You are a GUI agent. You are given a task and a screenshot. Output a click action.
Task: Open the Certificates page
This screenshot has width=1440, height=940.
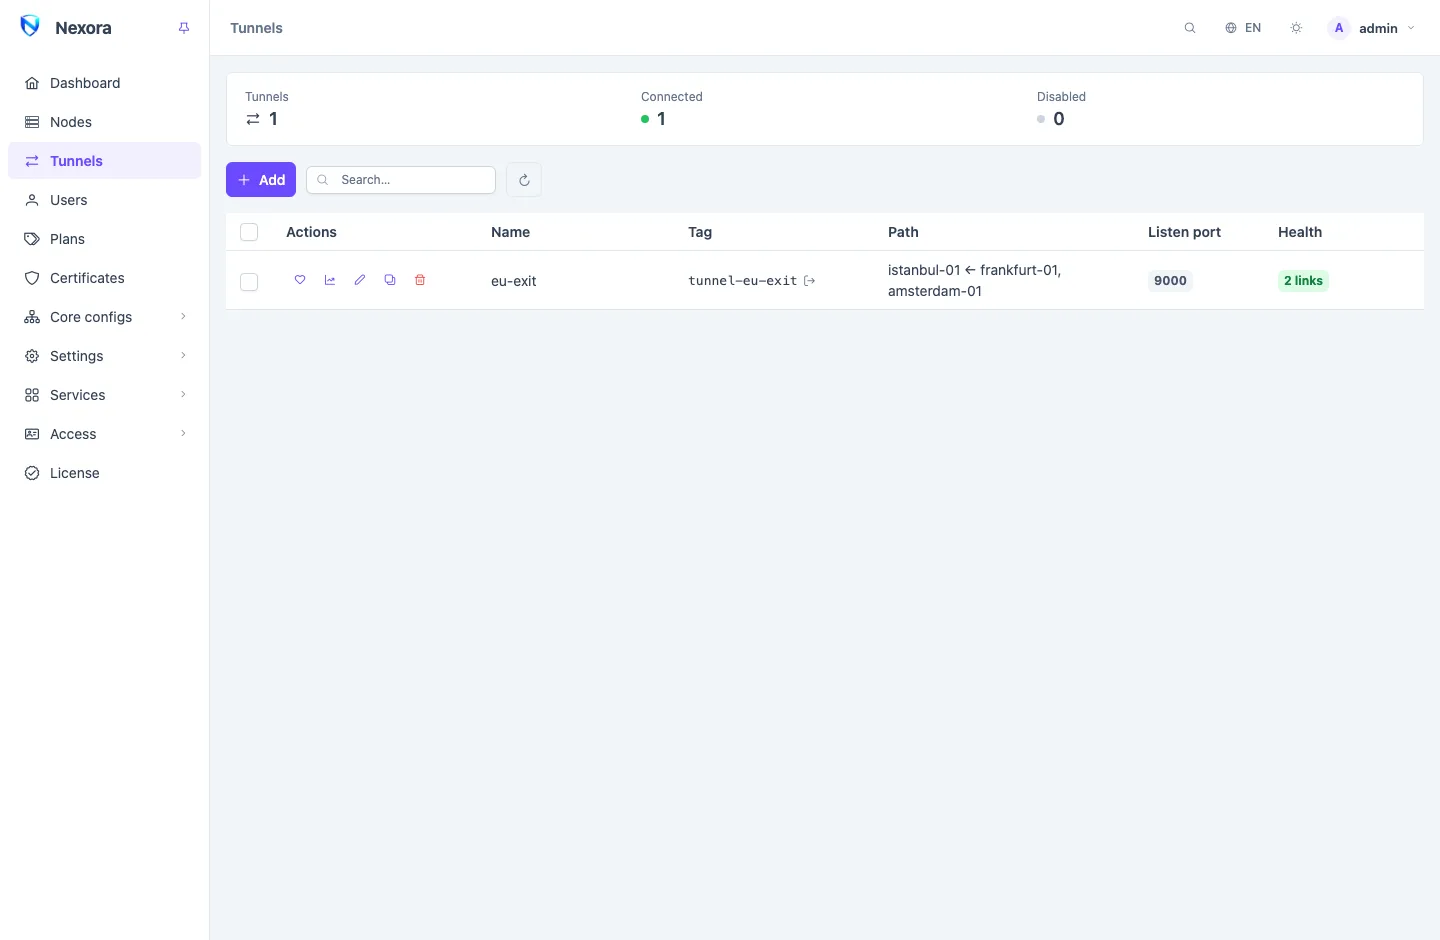tap(105, 278)
